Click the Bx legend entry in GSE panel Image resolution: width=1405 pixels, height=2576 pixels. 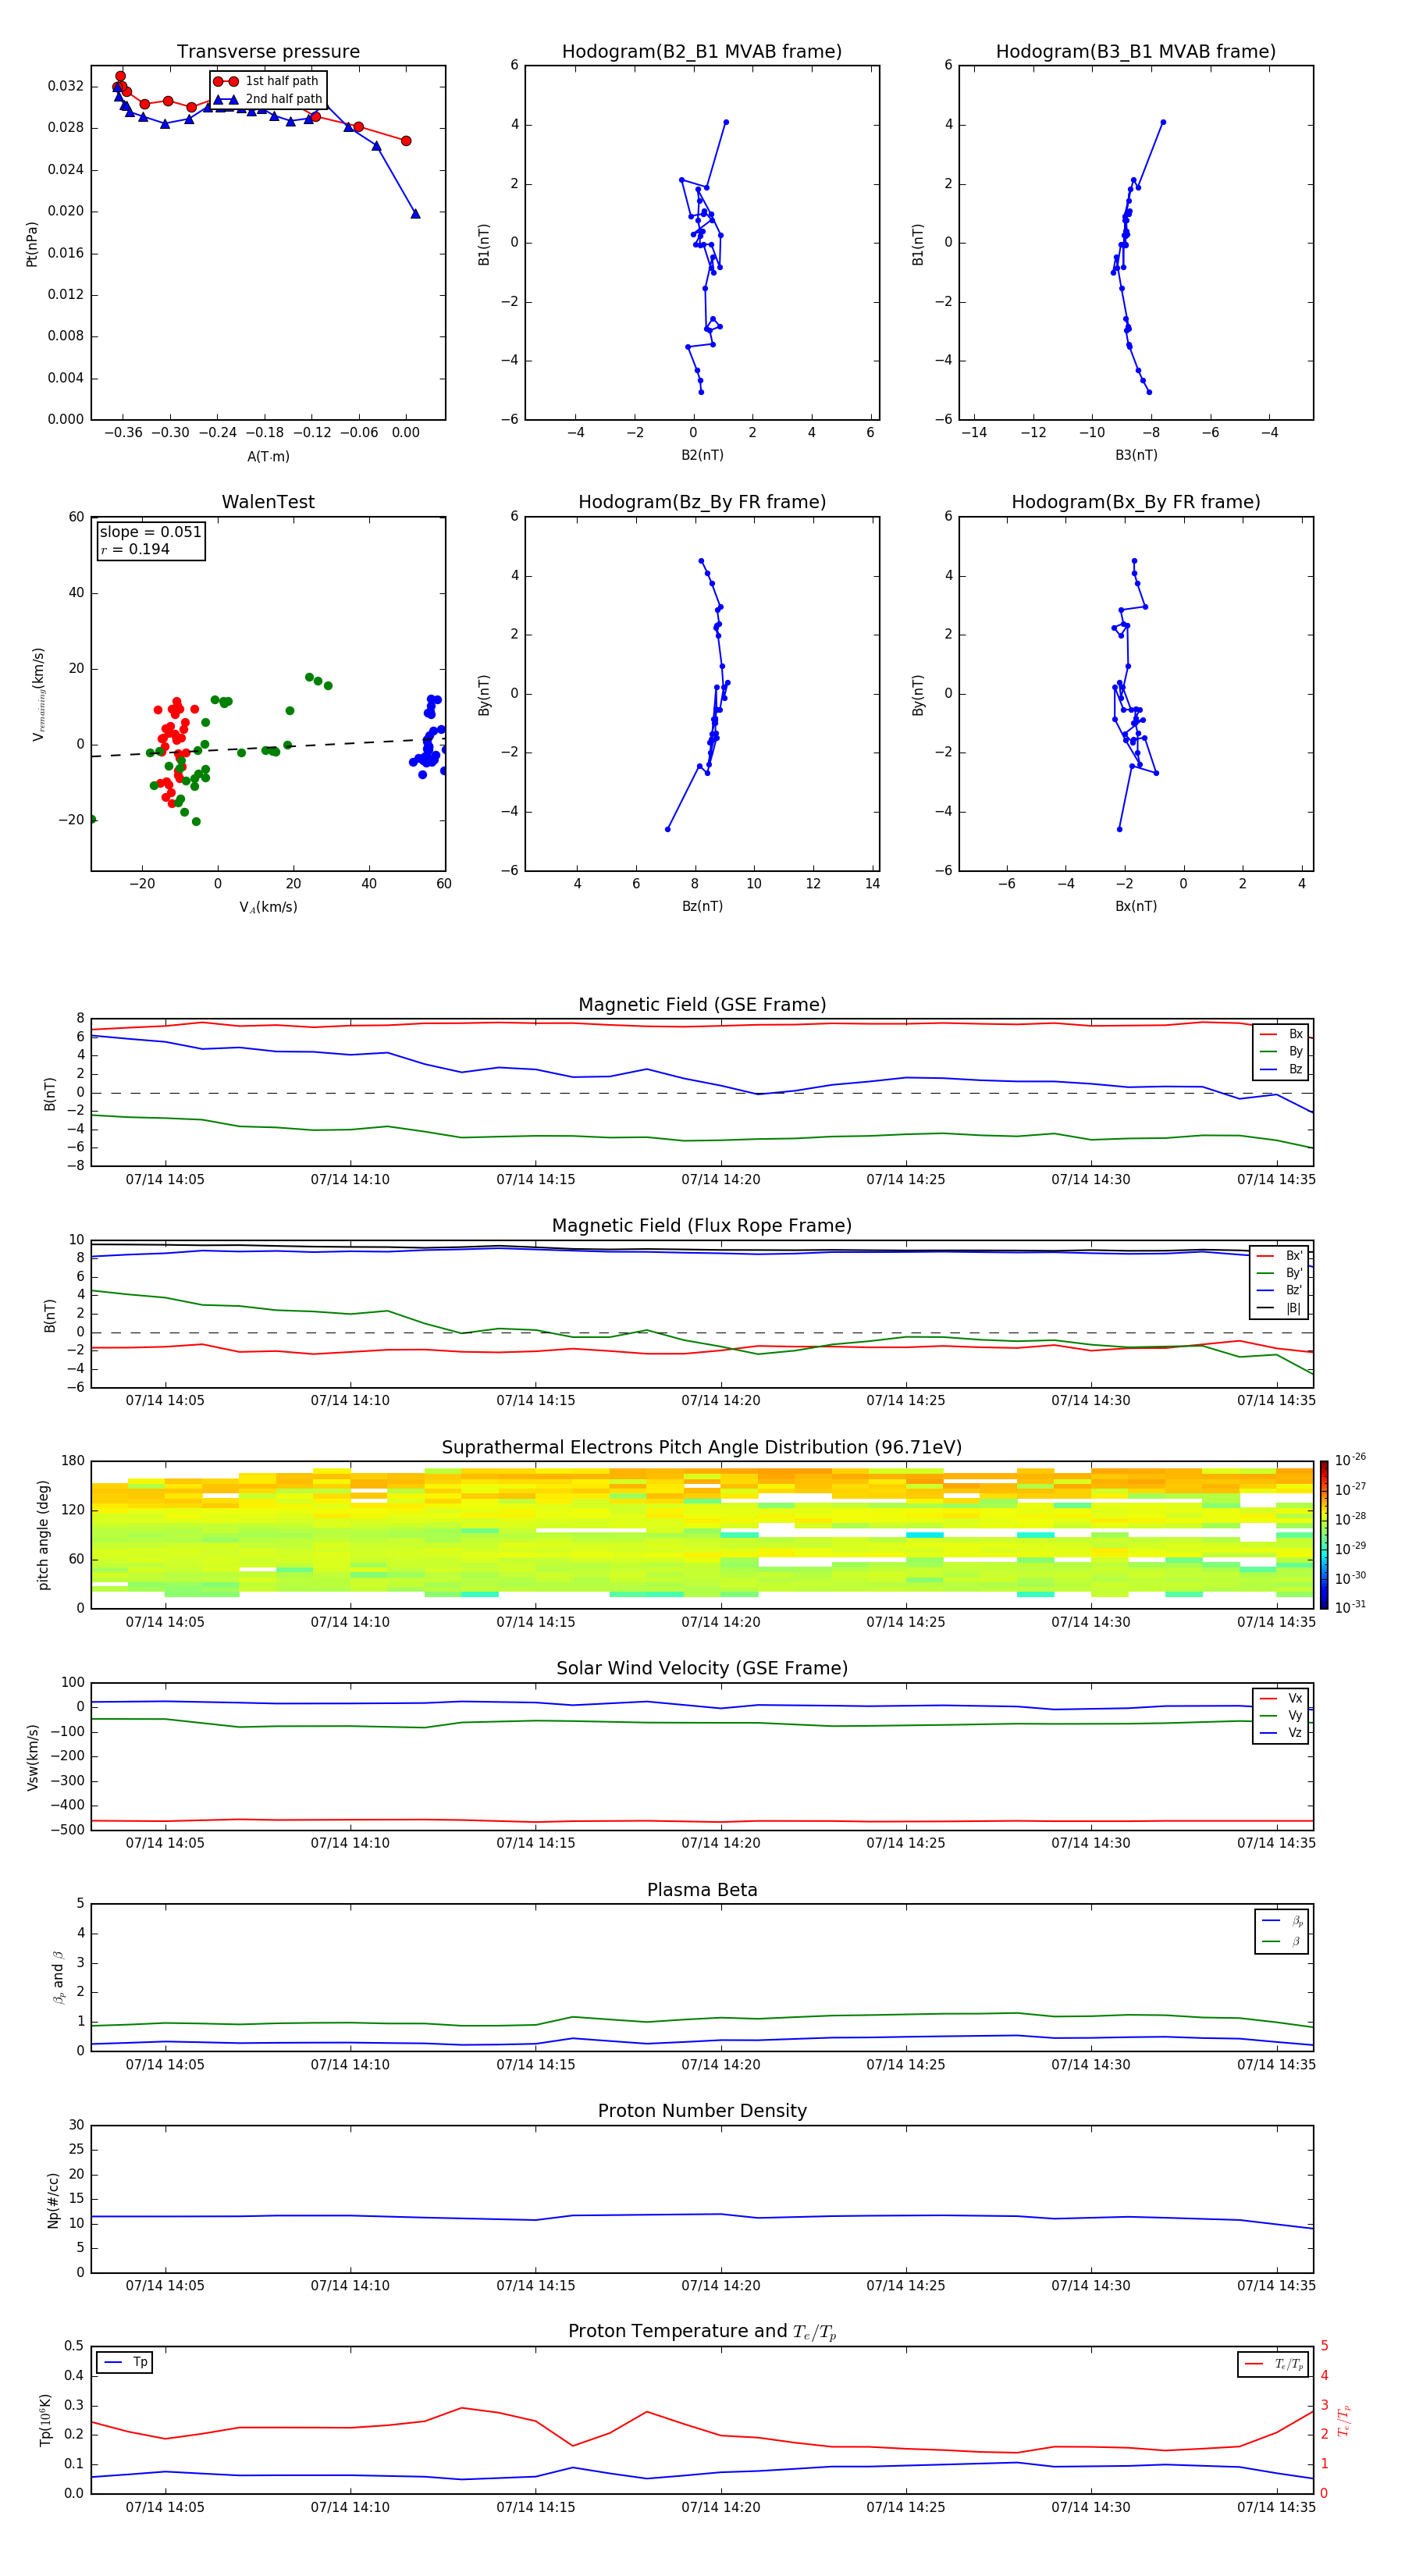[x=1281, y=1034]
